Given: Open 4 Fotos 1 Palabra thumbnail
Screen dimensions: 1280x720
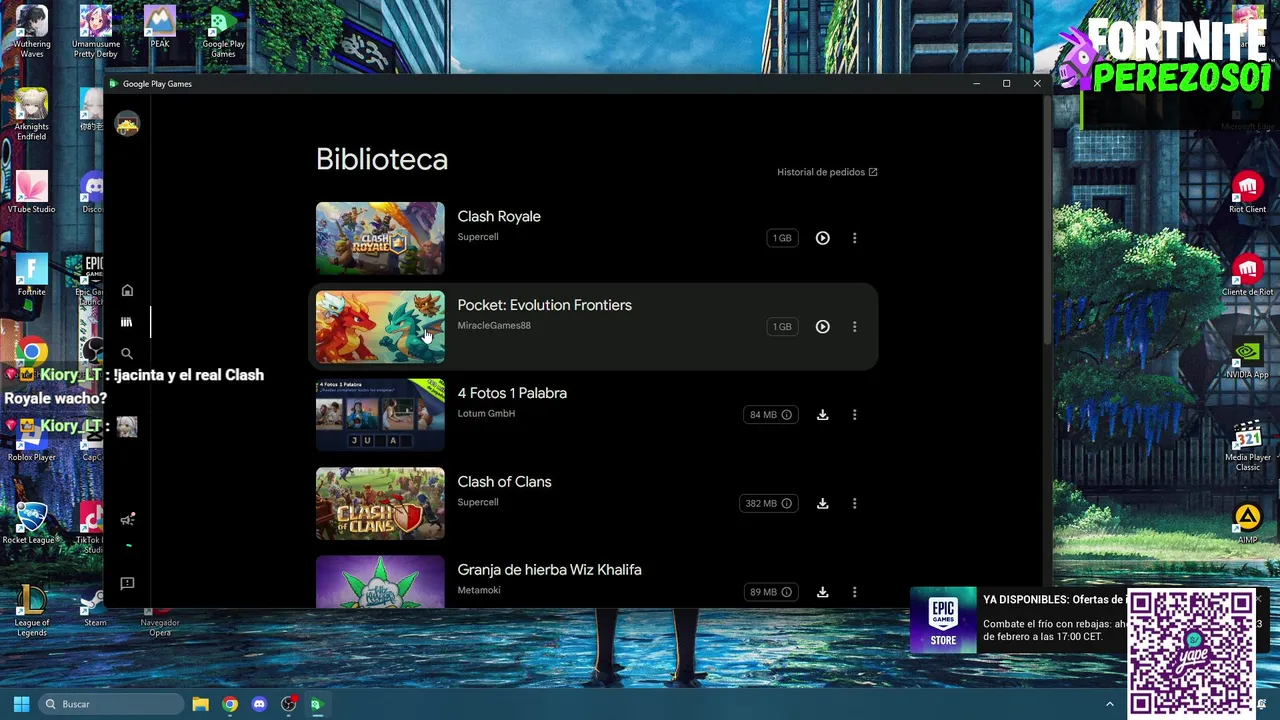Looking at the screenshot, I should click(380, 415).
